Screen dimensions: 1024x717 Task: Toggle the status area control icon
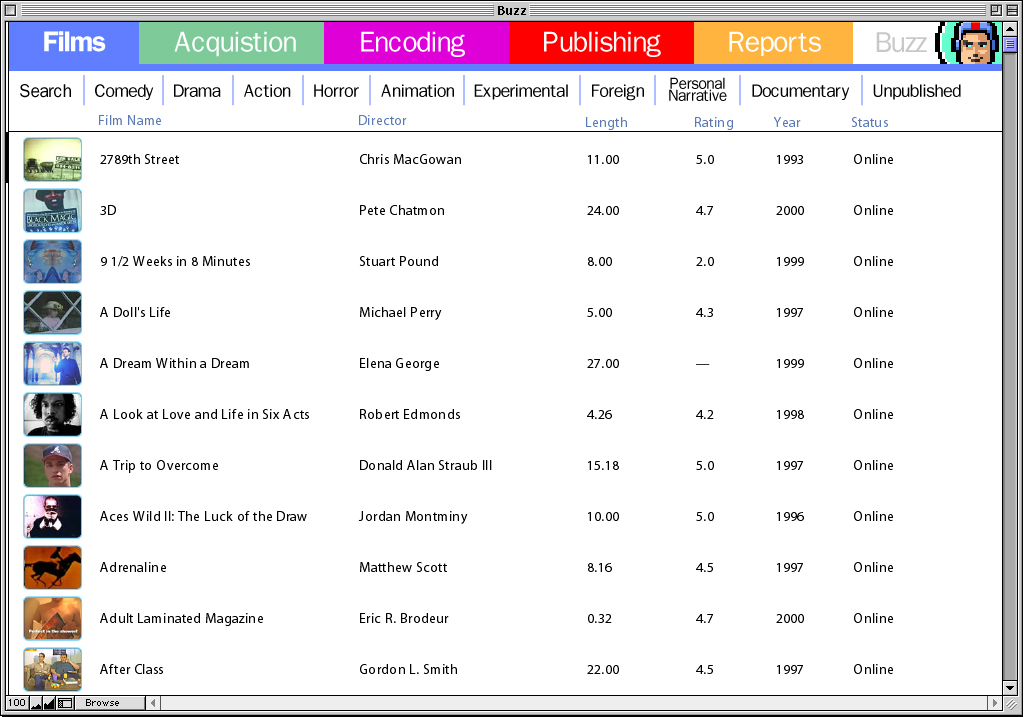point(65,703)
